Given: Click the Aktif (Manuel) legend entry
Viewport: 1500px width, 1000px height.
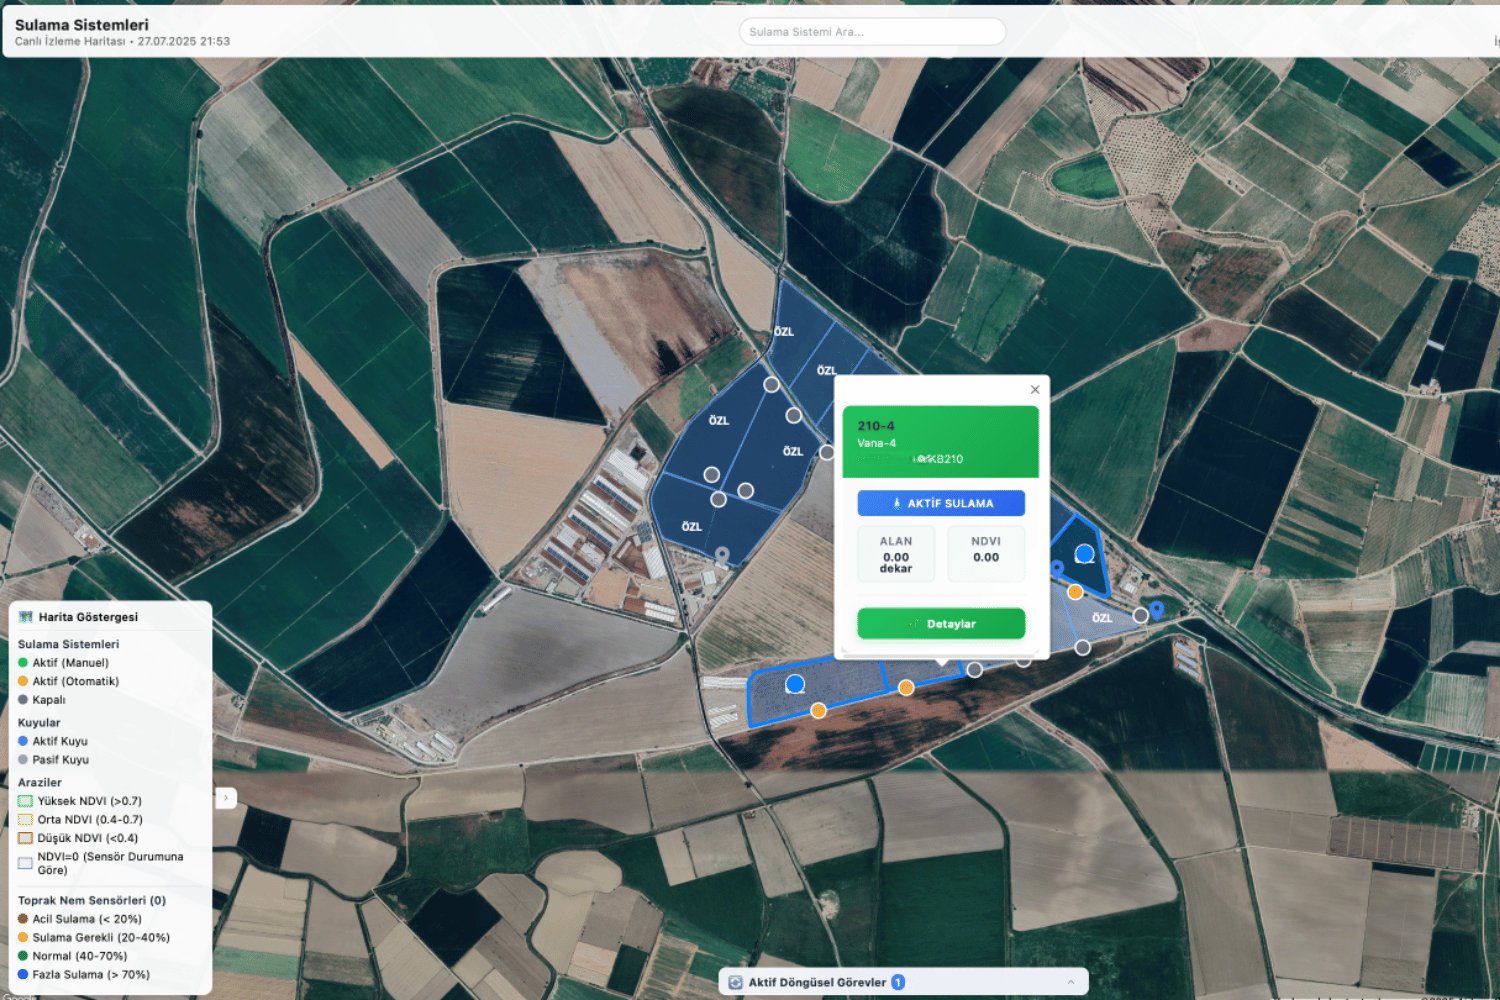Looking at the screenshot, I should pyautogui.click(x=70, y=663).
